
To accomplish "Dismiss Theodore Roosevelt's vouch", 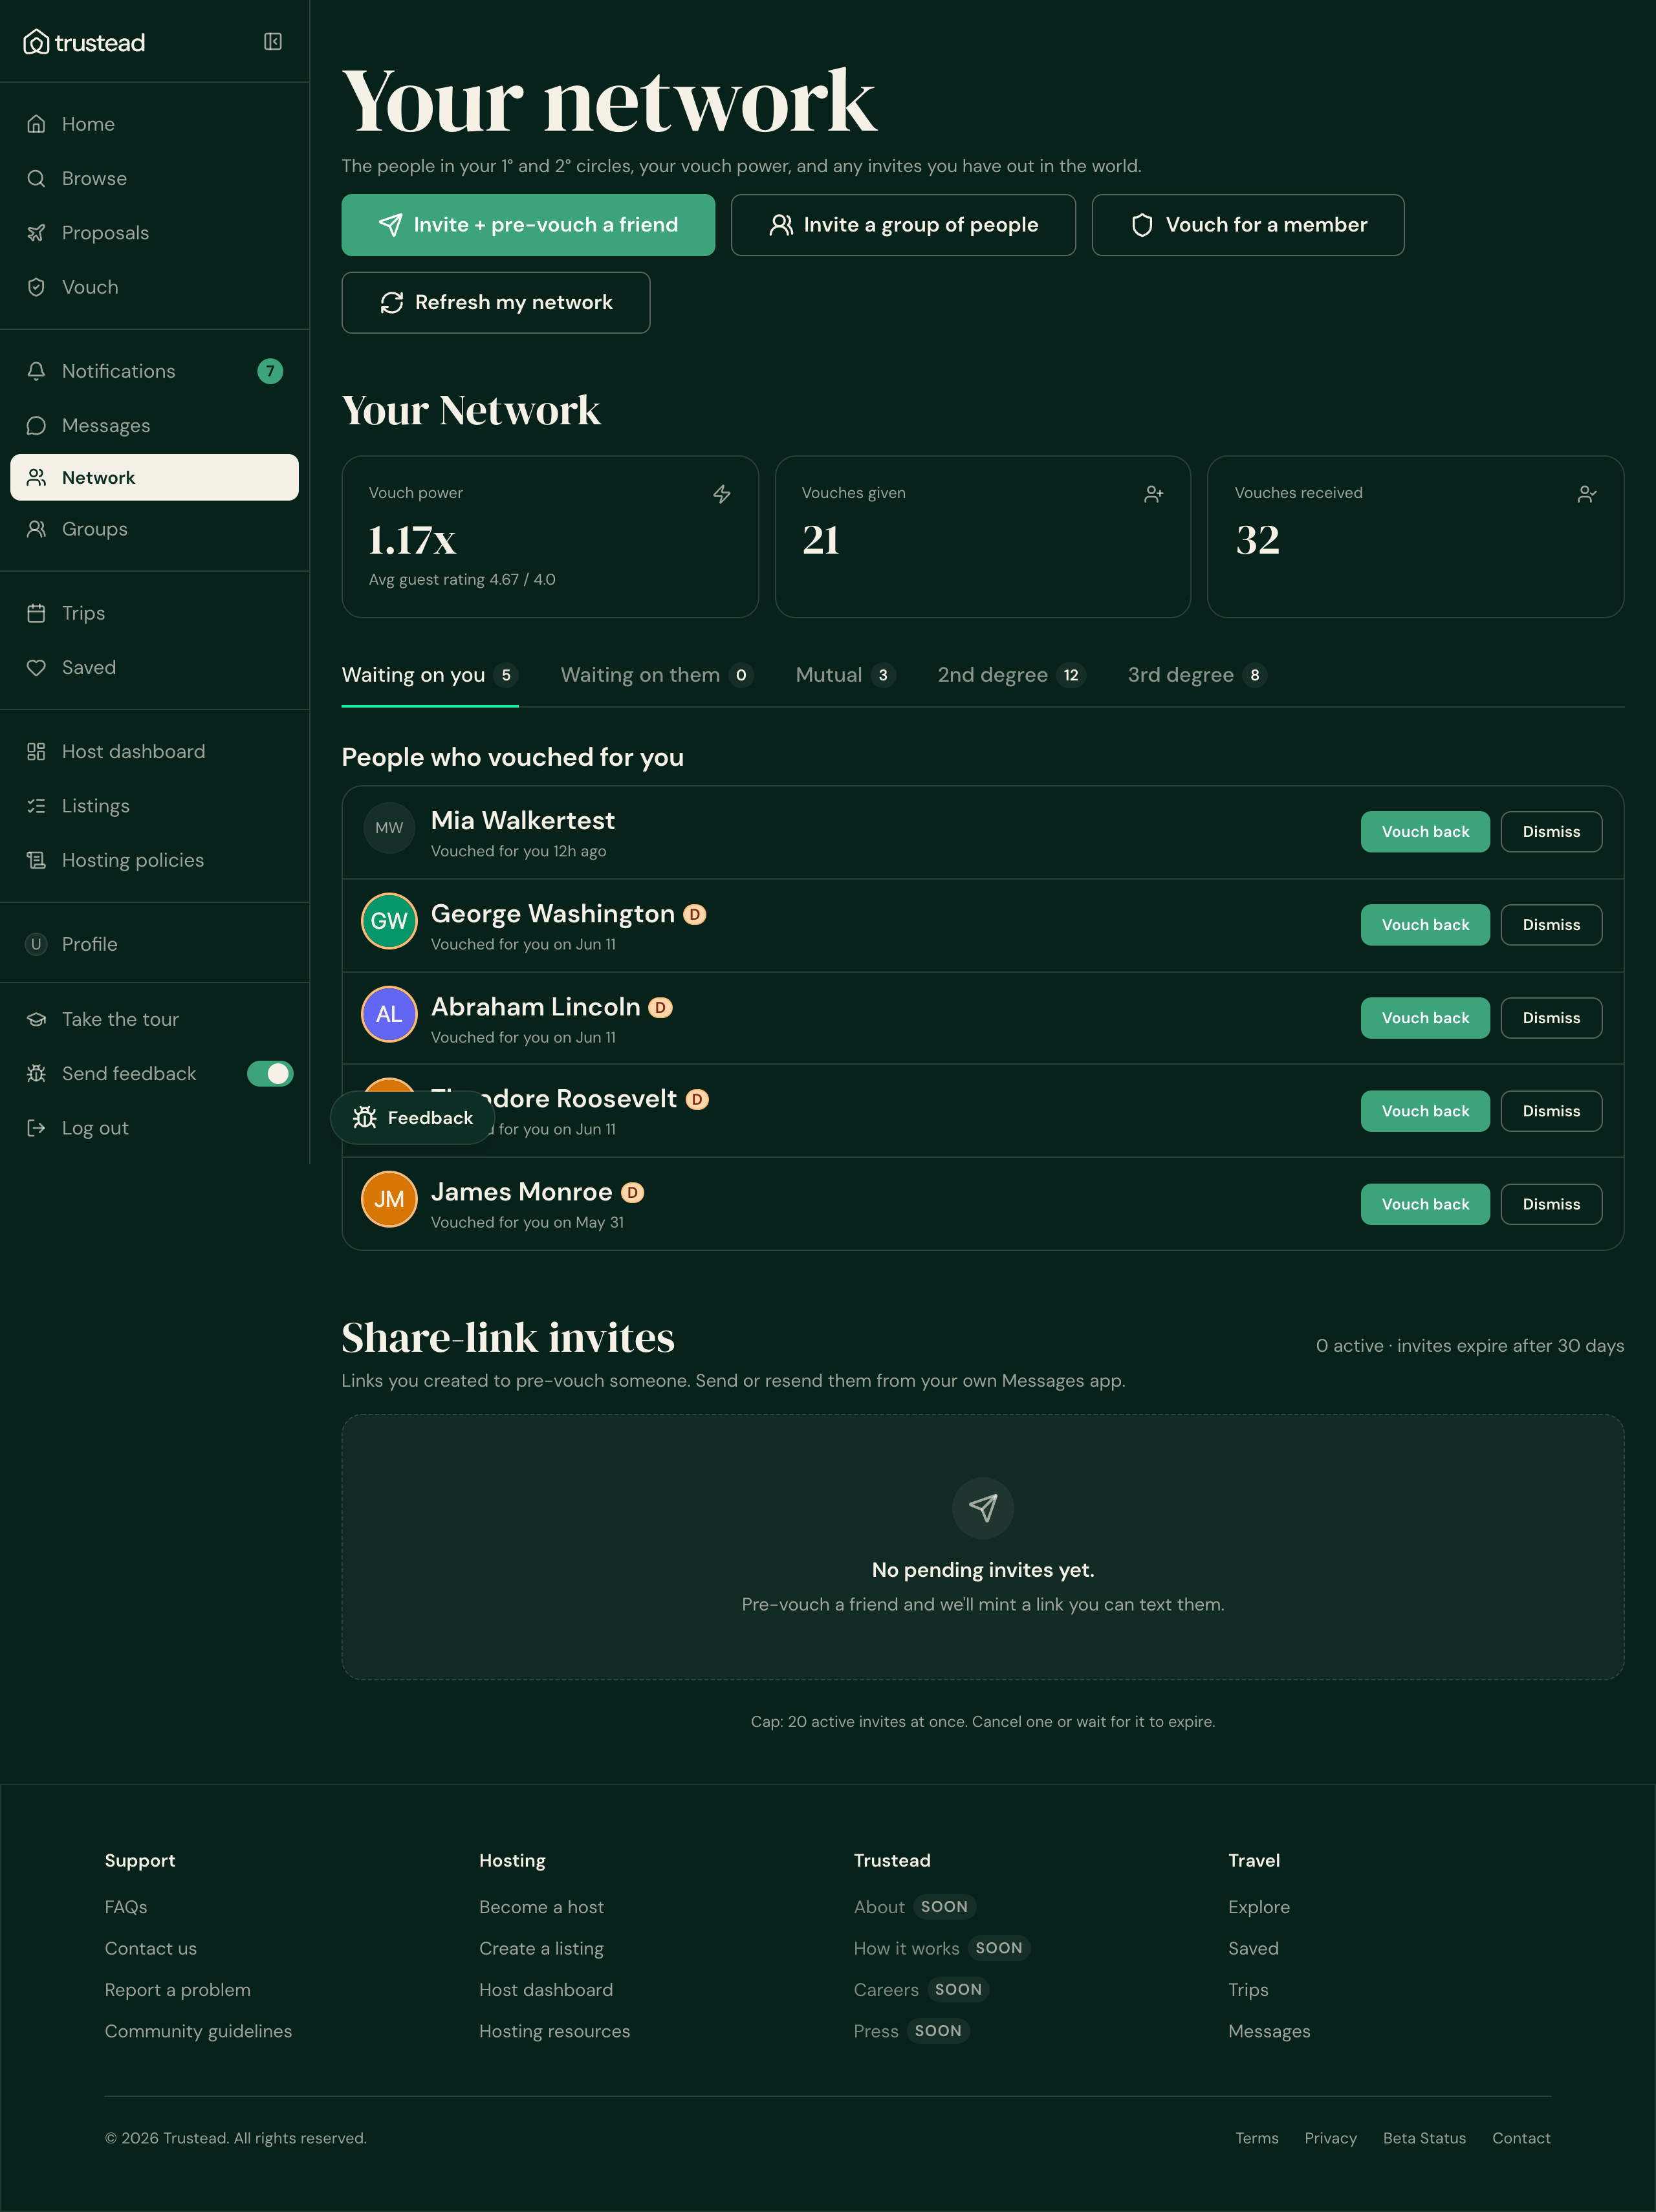I will [x=1551, y=1111].
